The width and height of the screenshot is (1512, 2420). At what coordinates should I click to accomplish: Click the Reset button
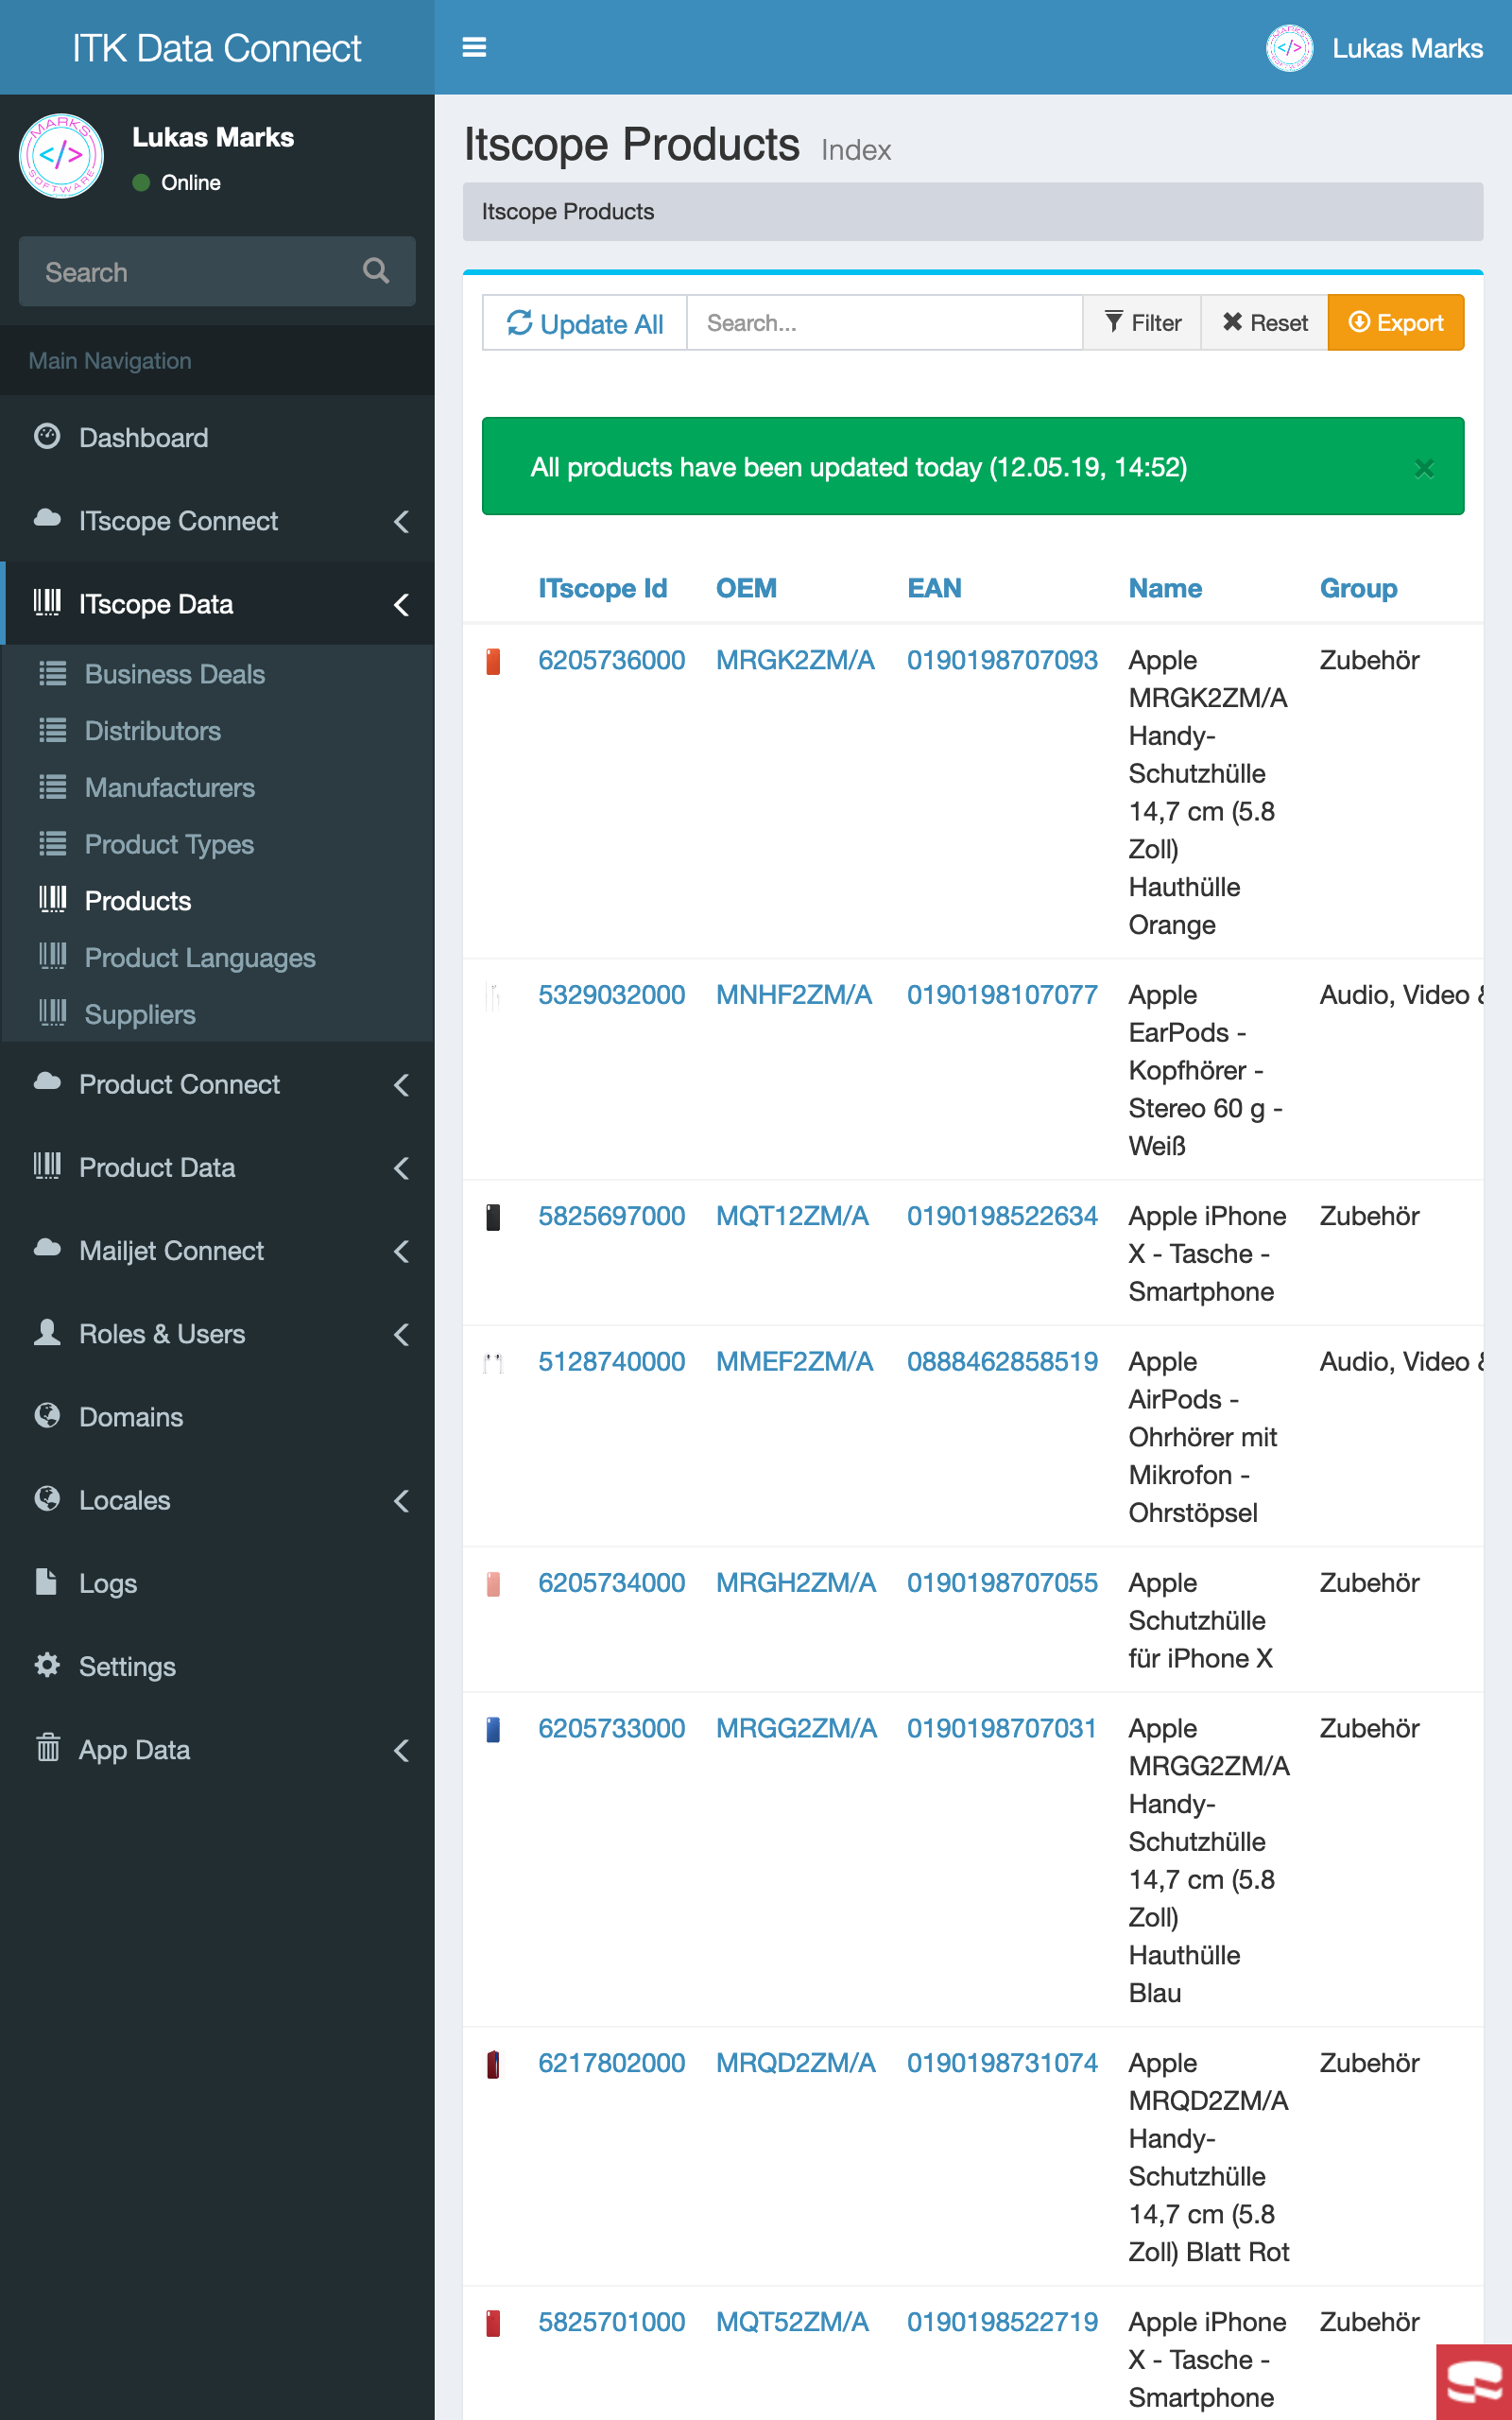[1264, 323]
